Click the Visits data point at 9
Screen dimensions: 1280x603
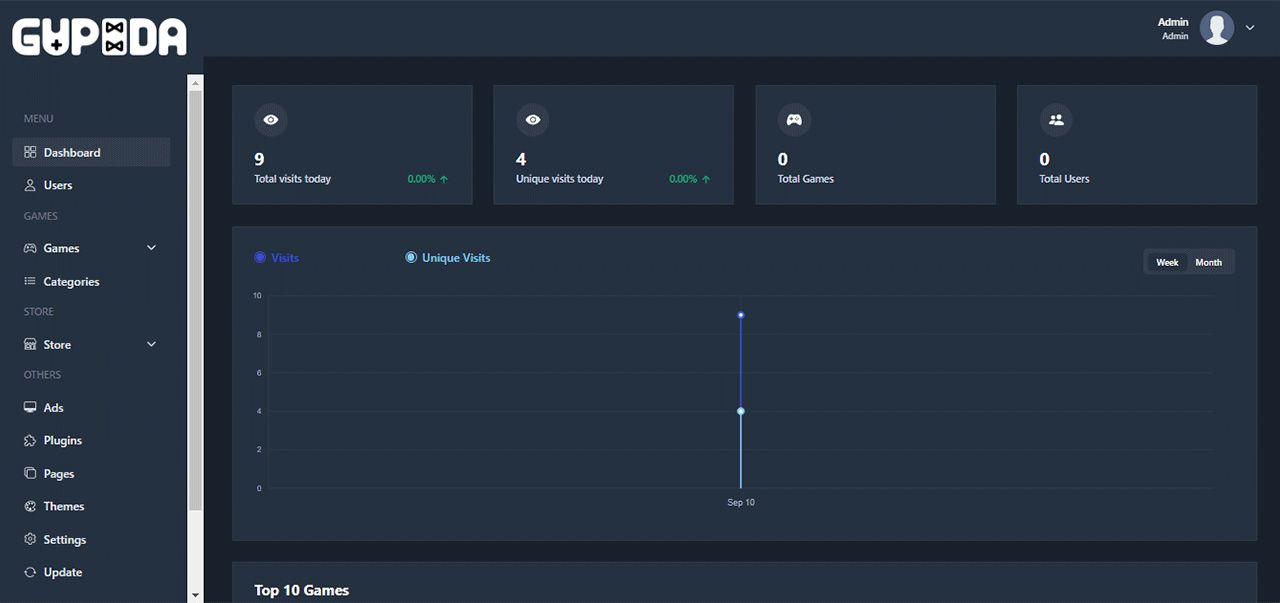point(741,315)
